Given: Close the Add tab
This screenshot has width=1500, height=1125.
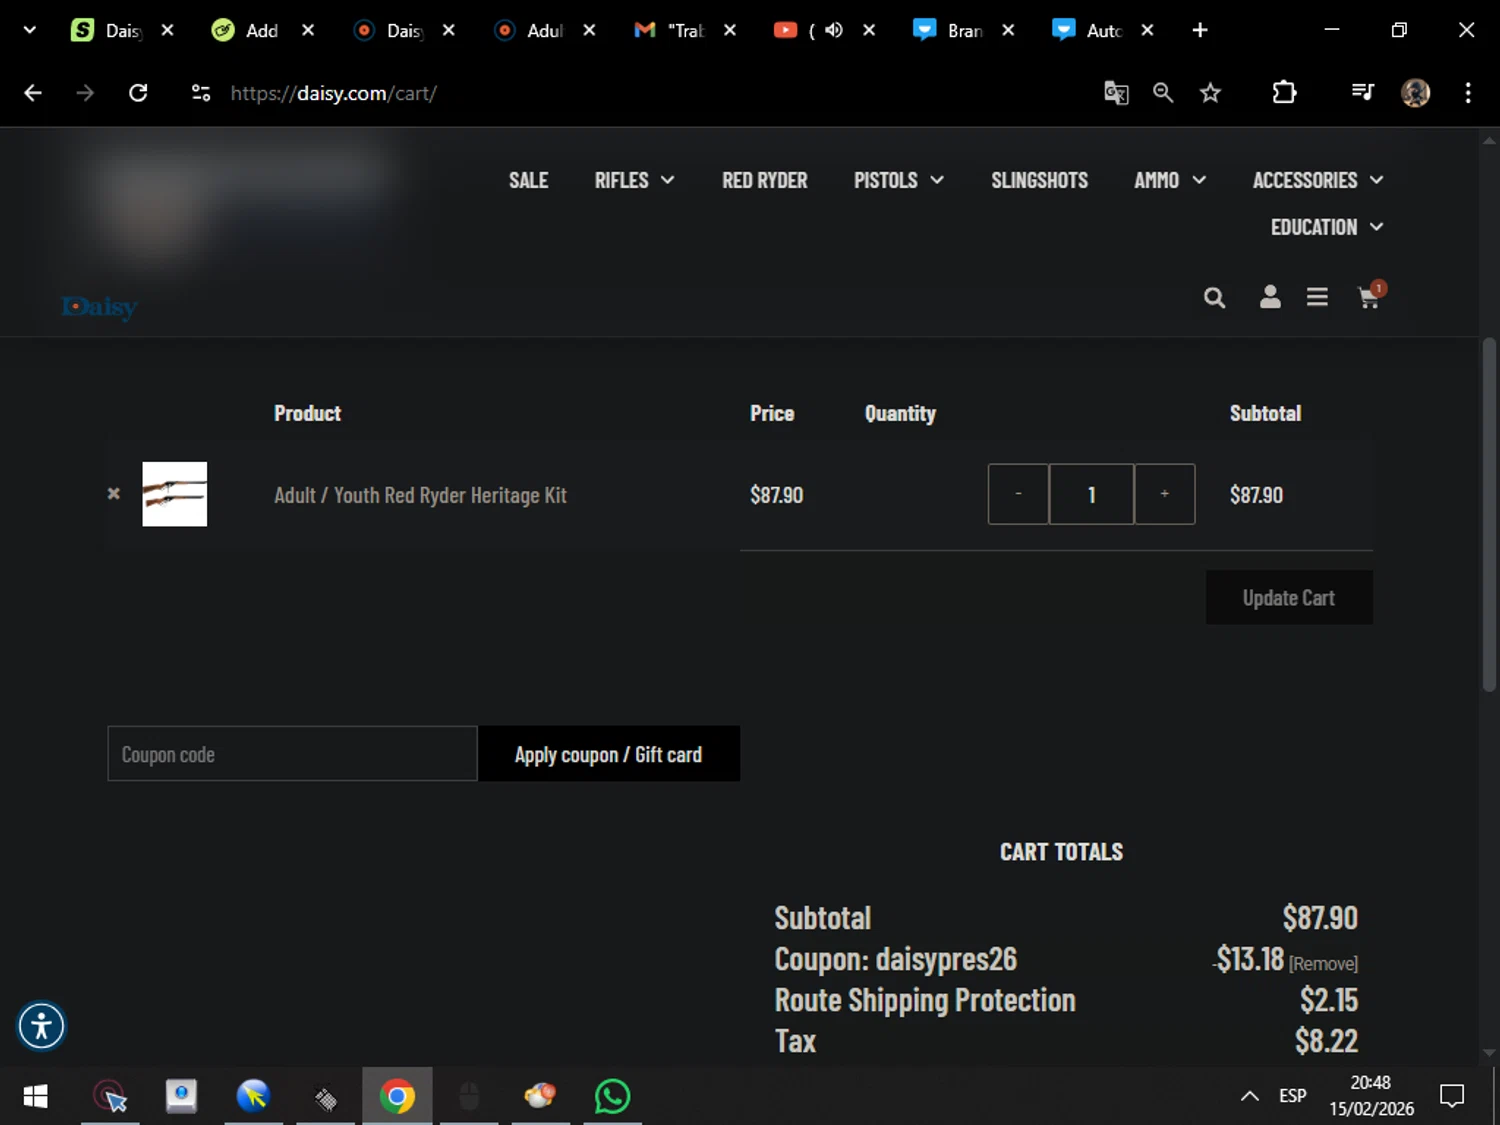Looking at the screenshot, I should pyautogui.click(x=308, y=30).
